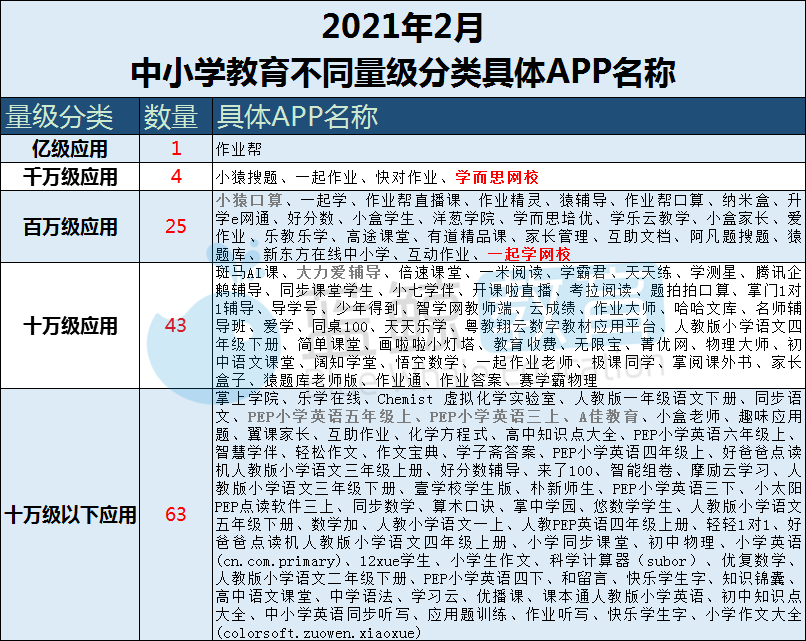Select the count "4" for 千万级应用
806x641 pixels.
click(x=176, y=176)
